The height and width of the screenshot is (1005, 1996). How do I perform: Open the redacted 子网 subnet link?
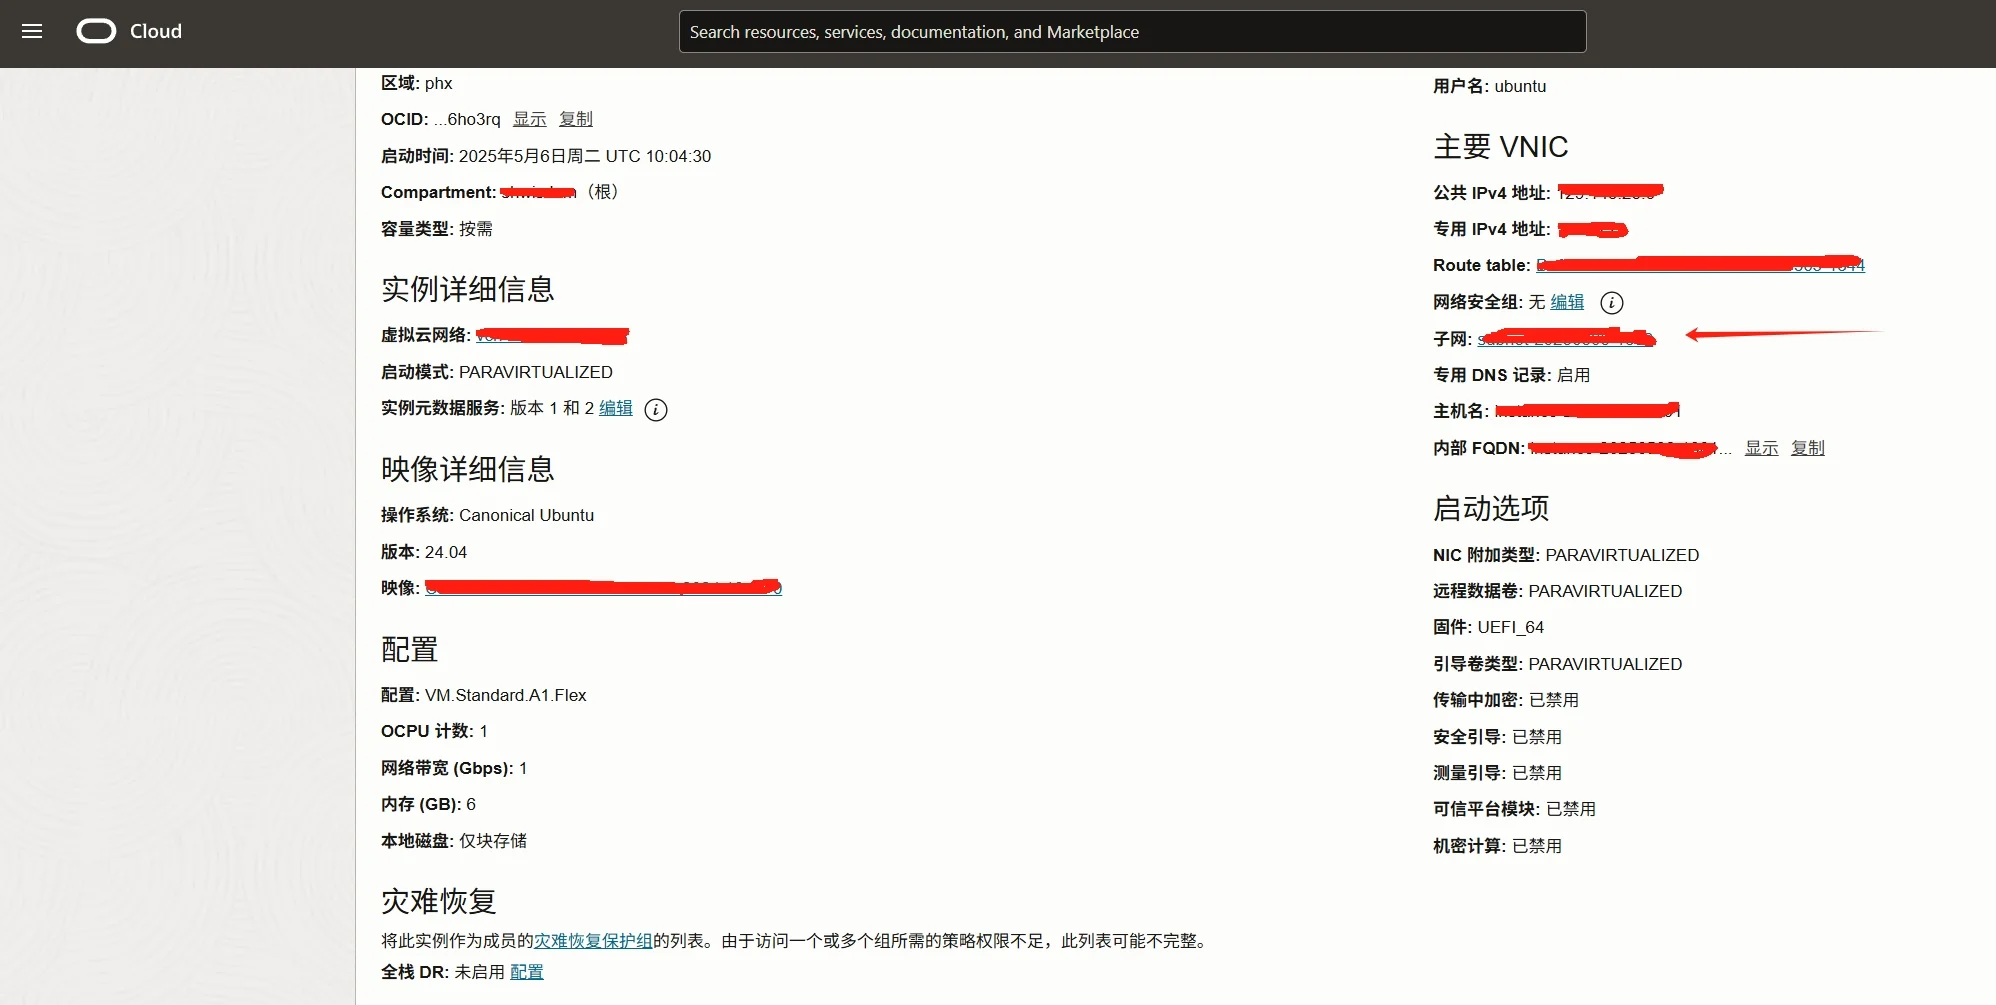tap(1566, 339)
